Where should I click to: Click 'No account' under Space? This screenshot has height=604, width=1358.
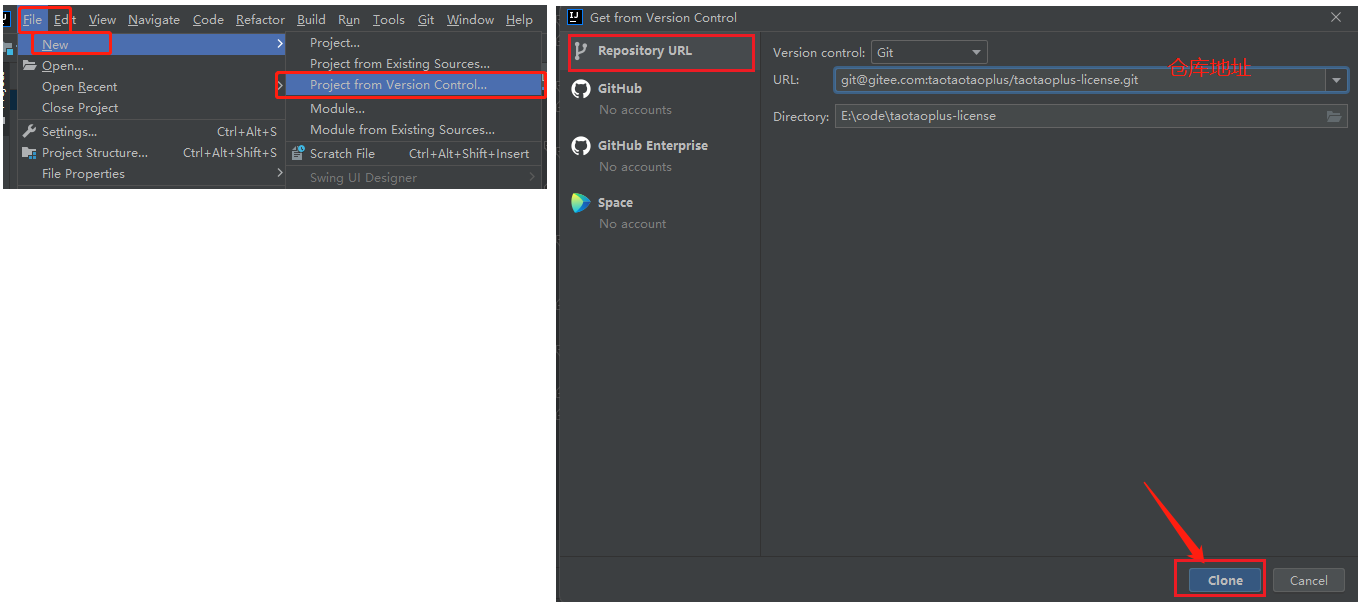(x=632, y=224)
